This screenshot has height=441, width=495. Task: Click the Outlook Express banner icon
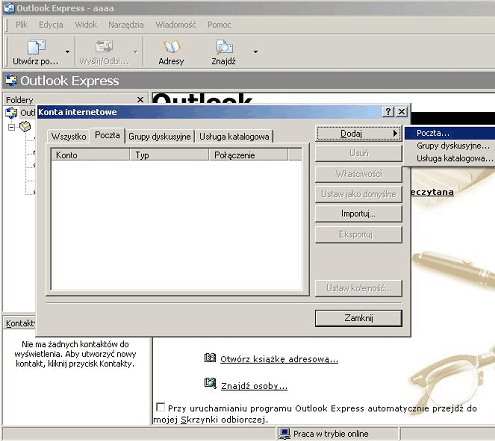pos(11,80)
